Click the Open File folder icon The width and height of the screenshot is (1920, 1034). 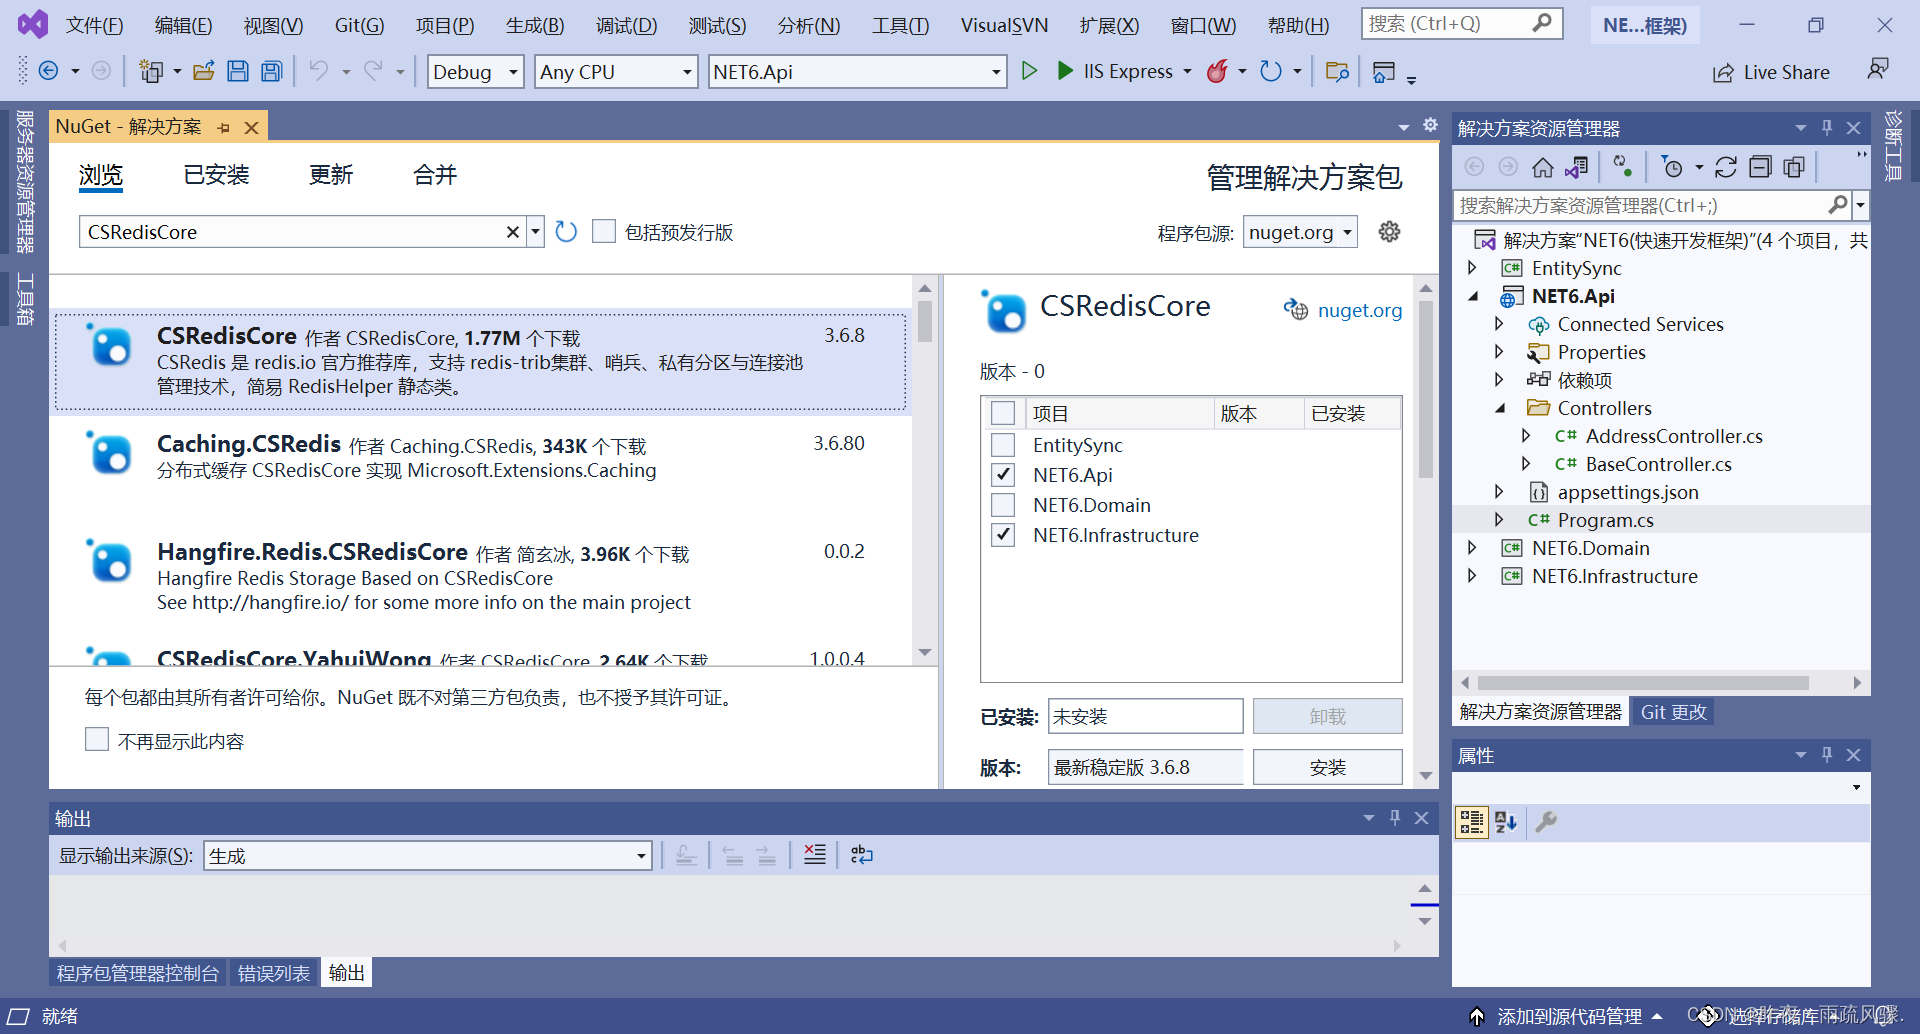[x=204, y=71]
